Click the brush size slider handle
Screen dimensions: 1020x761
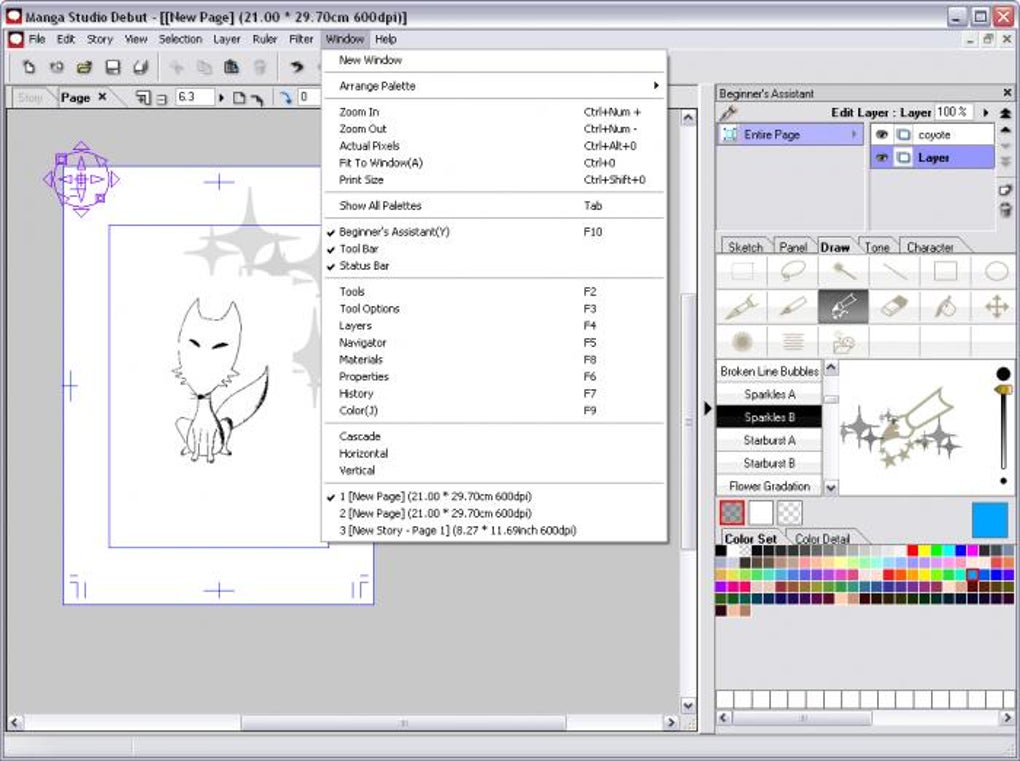pos(1003,390)
